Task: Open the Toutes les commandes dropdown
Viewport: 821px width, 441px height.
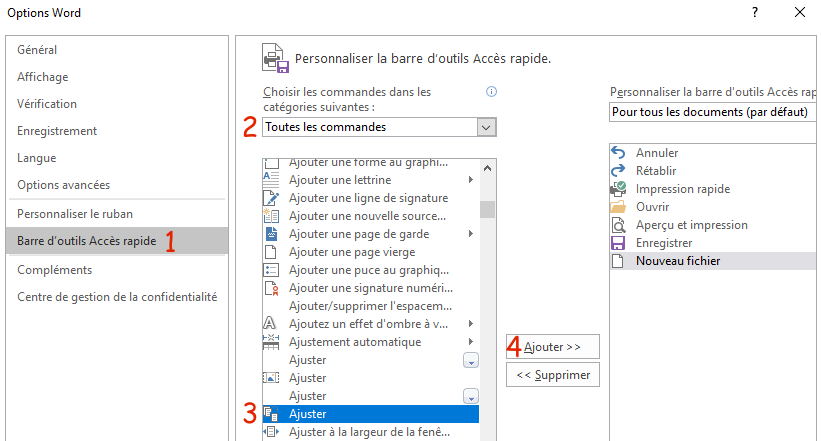Action: [379, 127]
